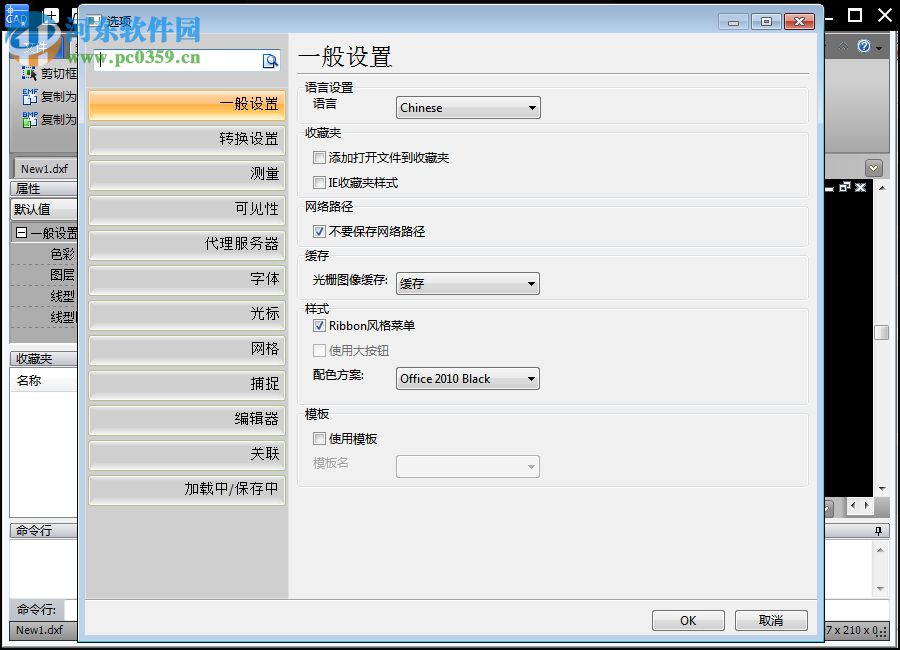Click the undock icon on the properties panel
Image resolution: width=900 pixels, height=650 pixels.
[845, 186]
